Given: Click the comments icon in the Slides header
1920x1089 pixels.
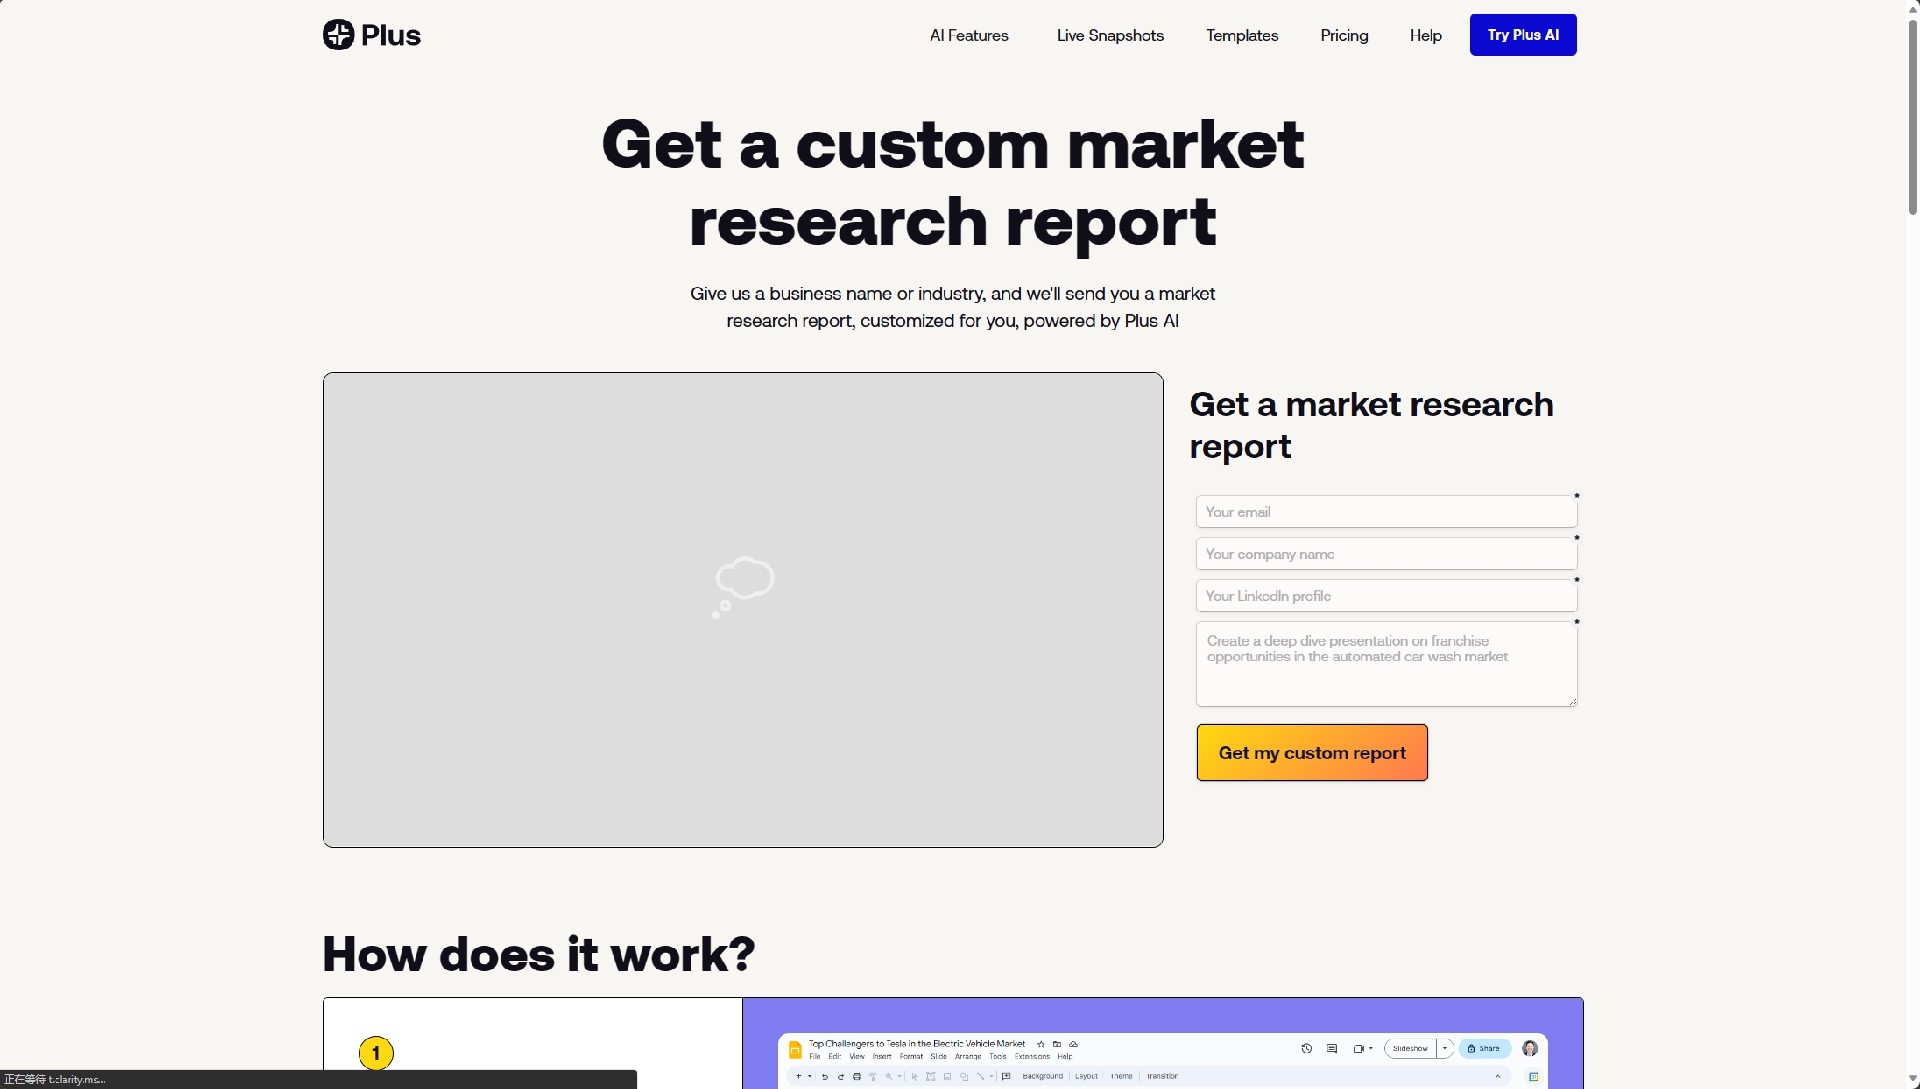Looking at the screenshot, I should click(x=1332, y=1049).
